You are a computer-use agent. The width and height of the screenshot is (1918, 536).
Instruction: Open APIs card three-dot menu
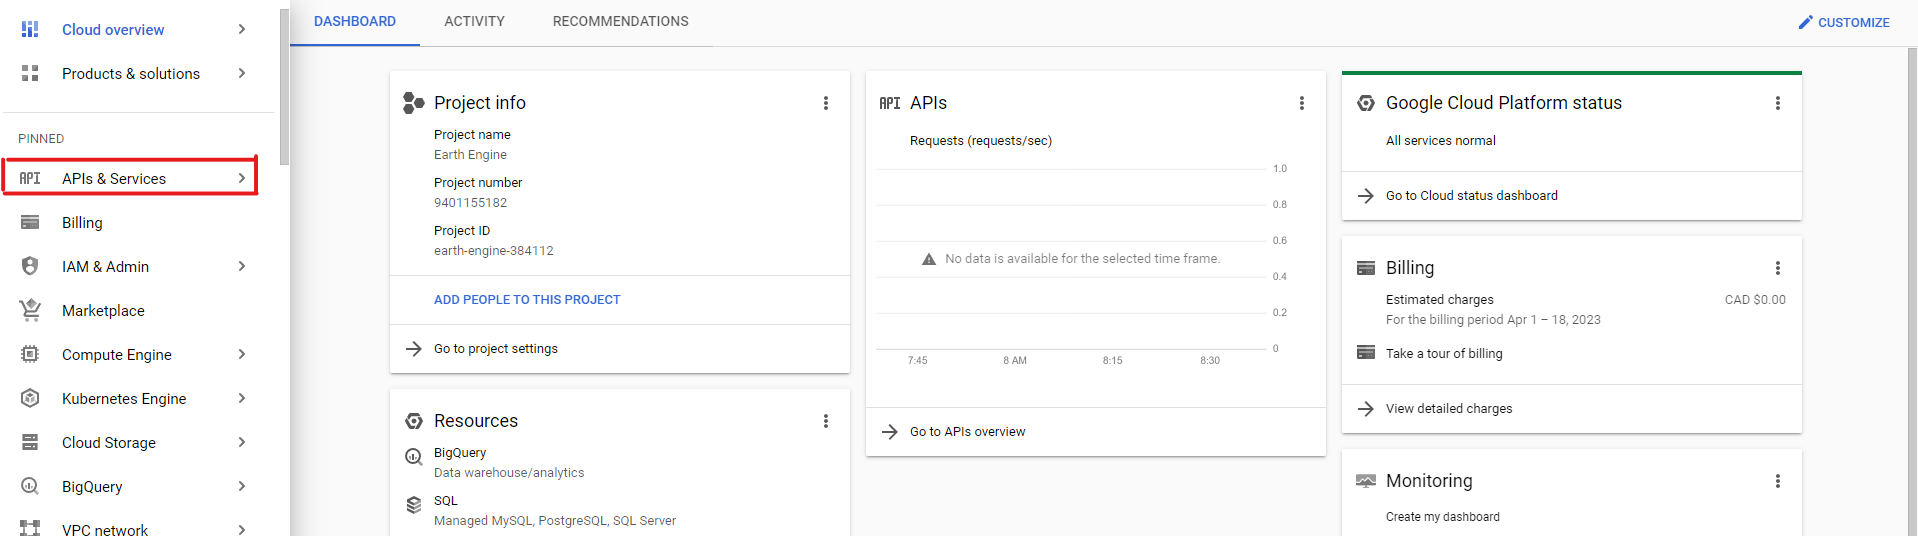pos(1302,103)
